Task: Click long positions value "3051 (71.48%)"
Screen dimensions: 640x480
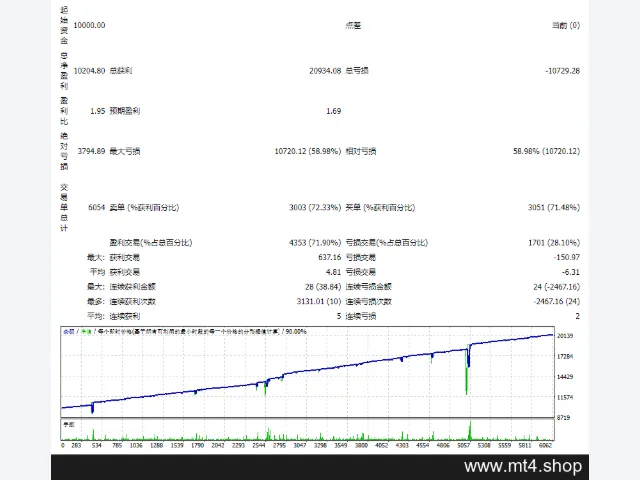Action: pos(554,207)
